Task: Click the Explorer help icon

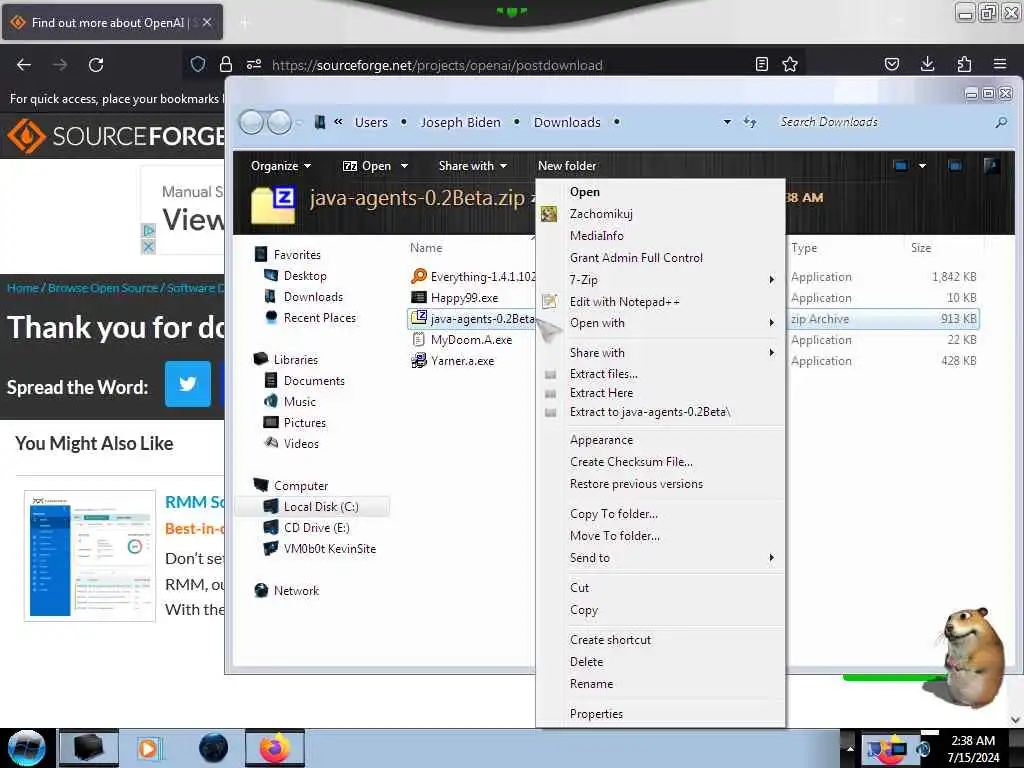Action: [x=991, y=166]
